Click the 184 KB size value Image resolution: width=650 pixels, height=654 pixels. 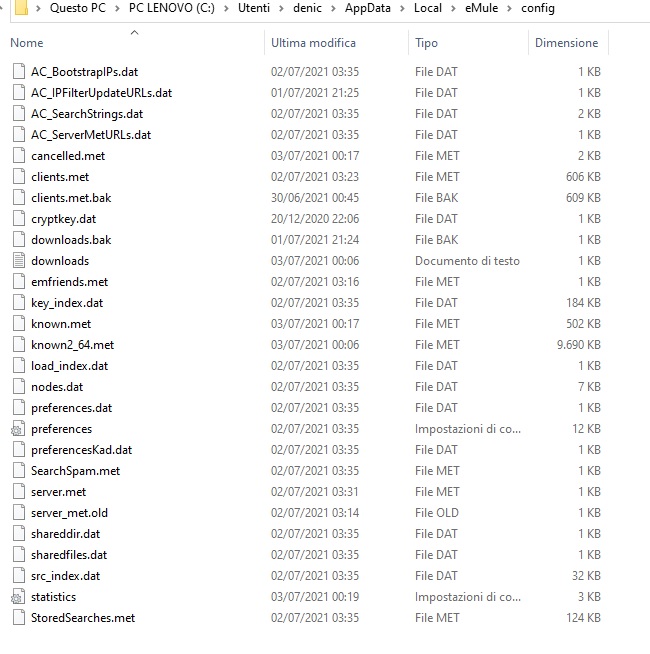point(583,303)
